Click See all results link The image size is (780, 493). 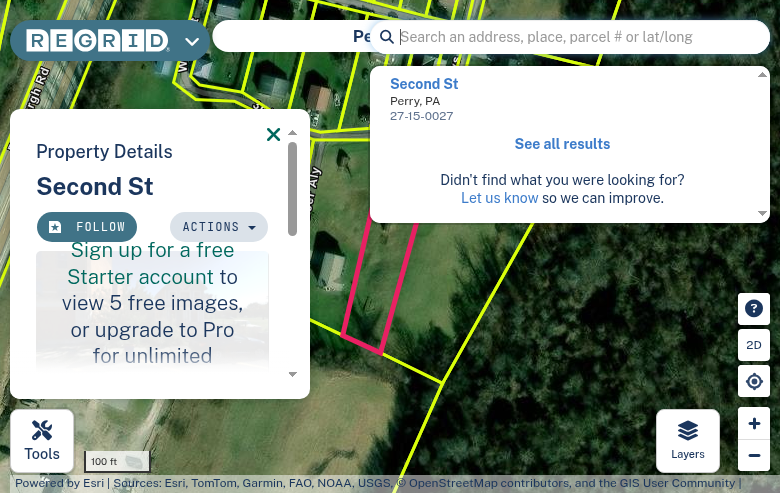pyautogui.click(x=562, y=144)
